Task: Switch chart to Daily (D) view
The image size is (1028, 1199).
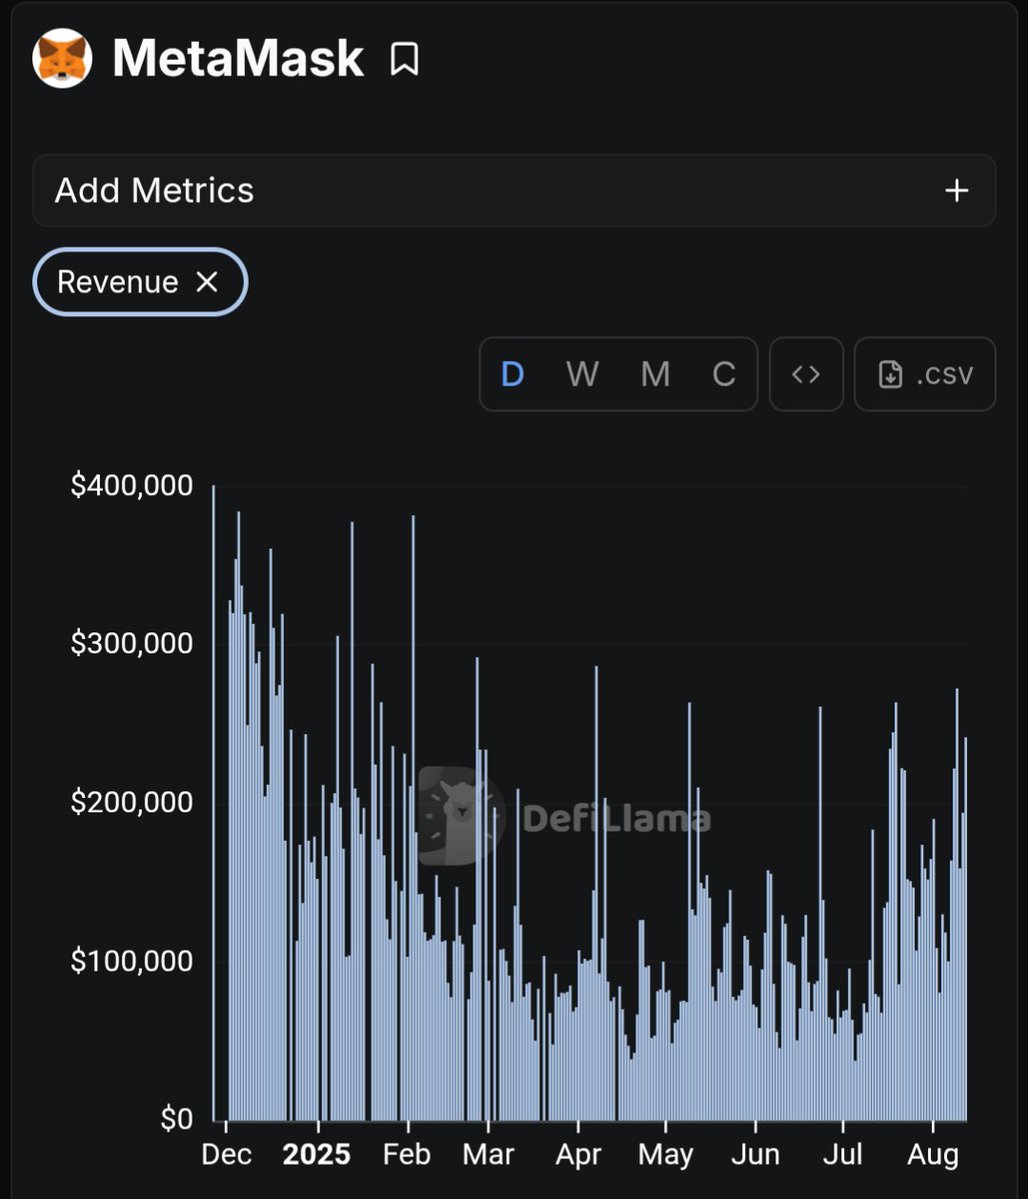Action: tap(512, 374)
